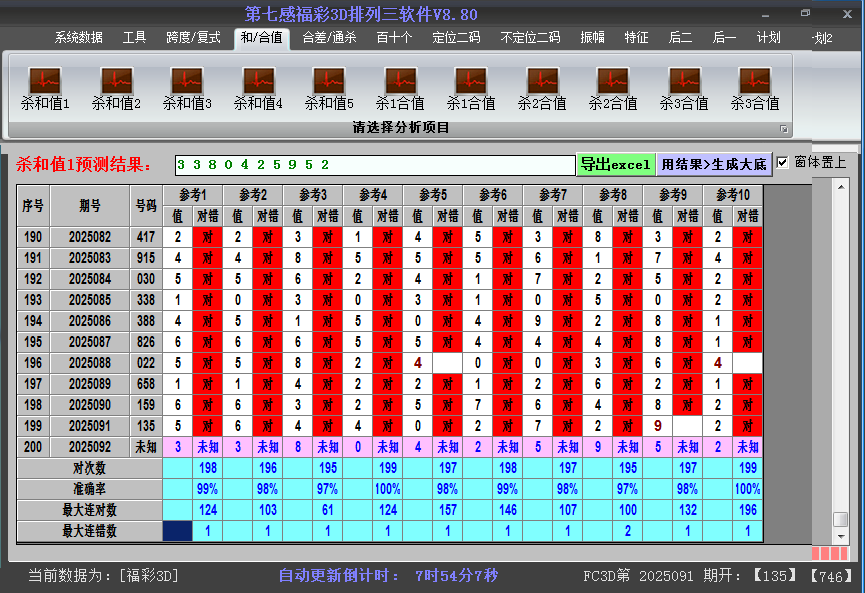Click the 对次数 row label
The image size is (865, 593).
tap(90, 468)
